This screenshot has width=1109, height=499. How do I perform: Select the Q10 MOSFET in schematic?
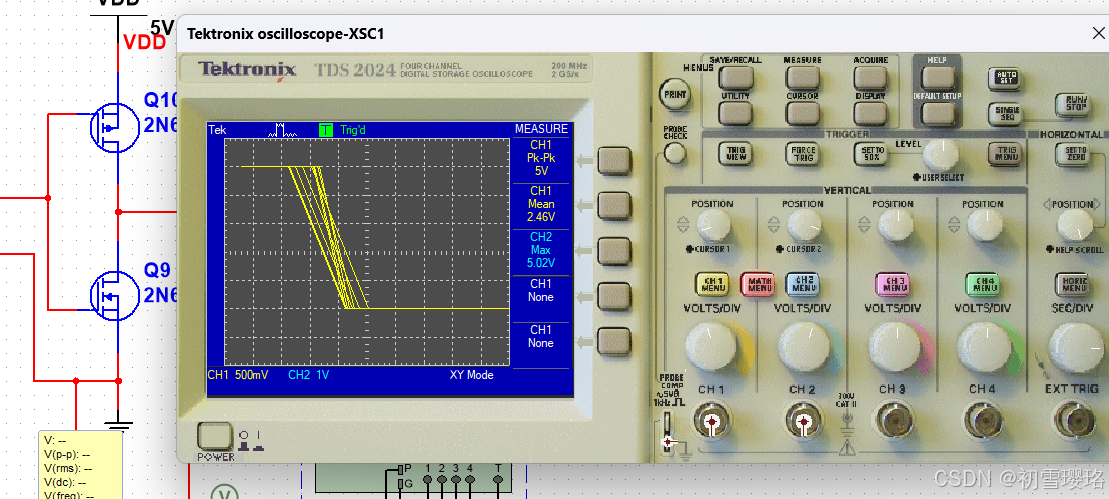coord(113,128)
